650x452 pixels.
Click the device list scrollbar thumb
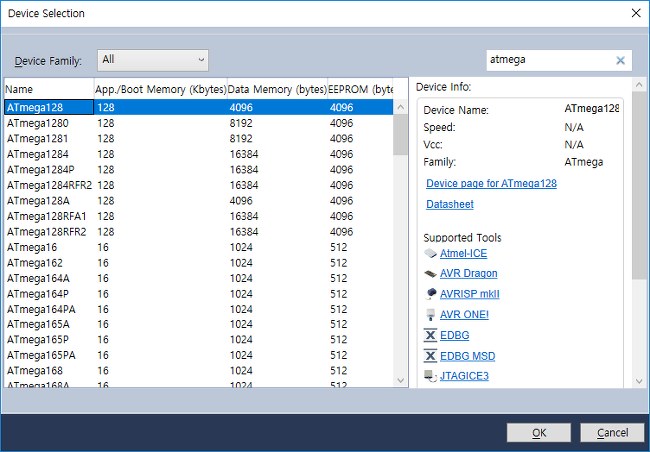click(x=400, y=134)
